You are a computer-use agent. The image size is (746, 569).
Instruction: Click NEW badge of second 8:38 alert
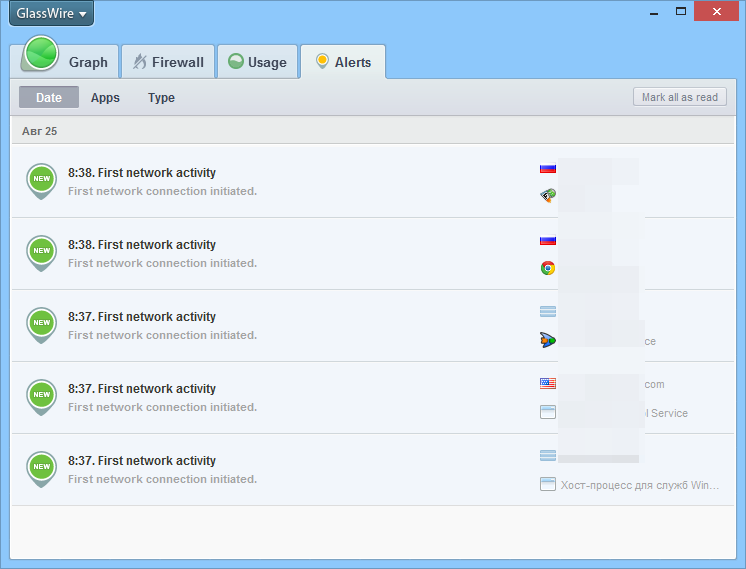coord(41,253)
